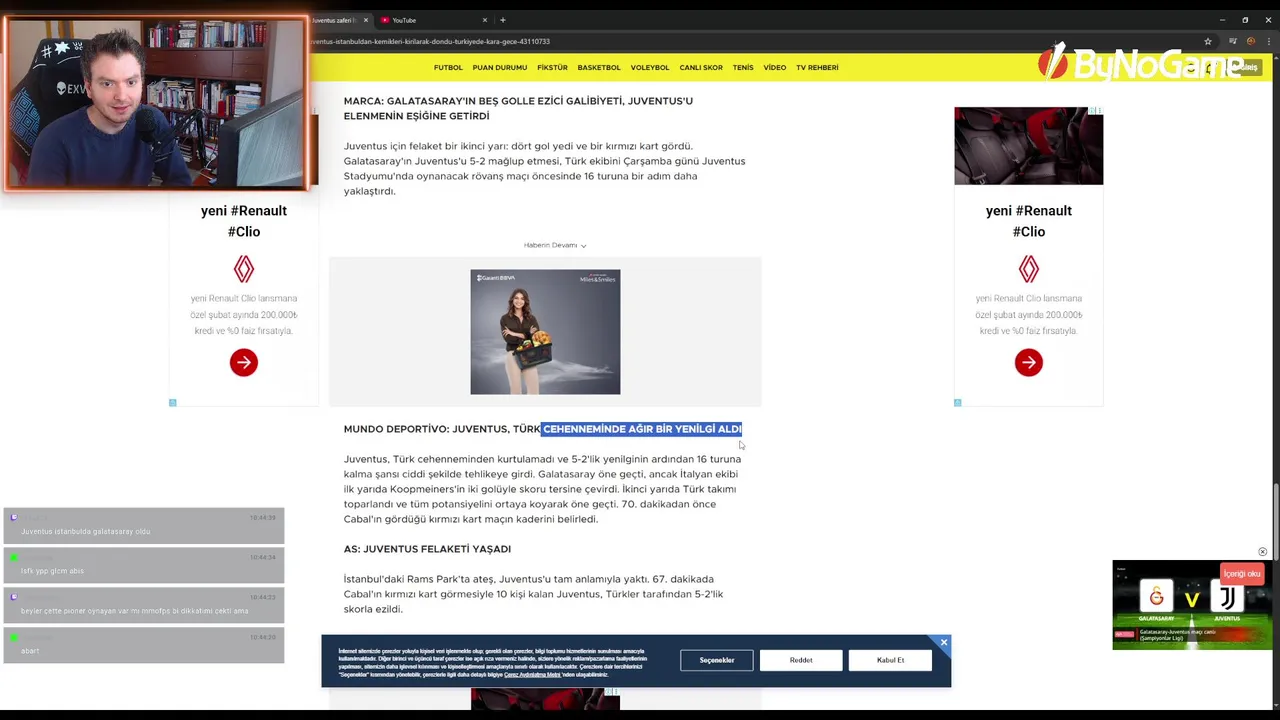1280x720 pixels.
Task: Click the MARCA: GALATASARAY'IN BEŞ GOLLE headline
Action: coord(518,108)
